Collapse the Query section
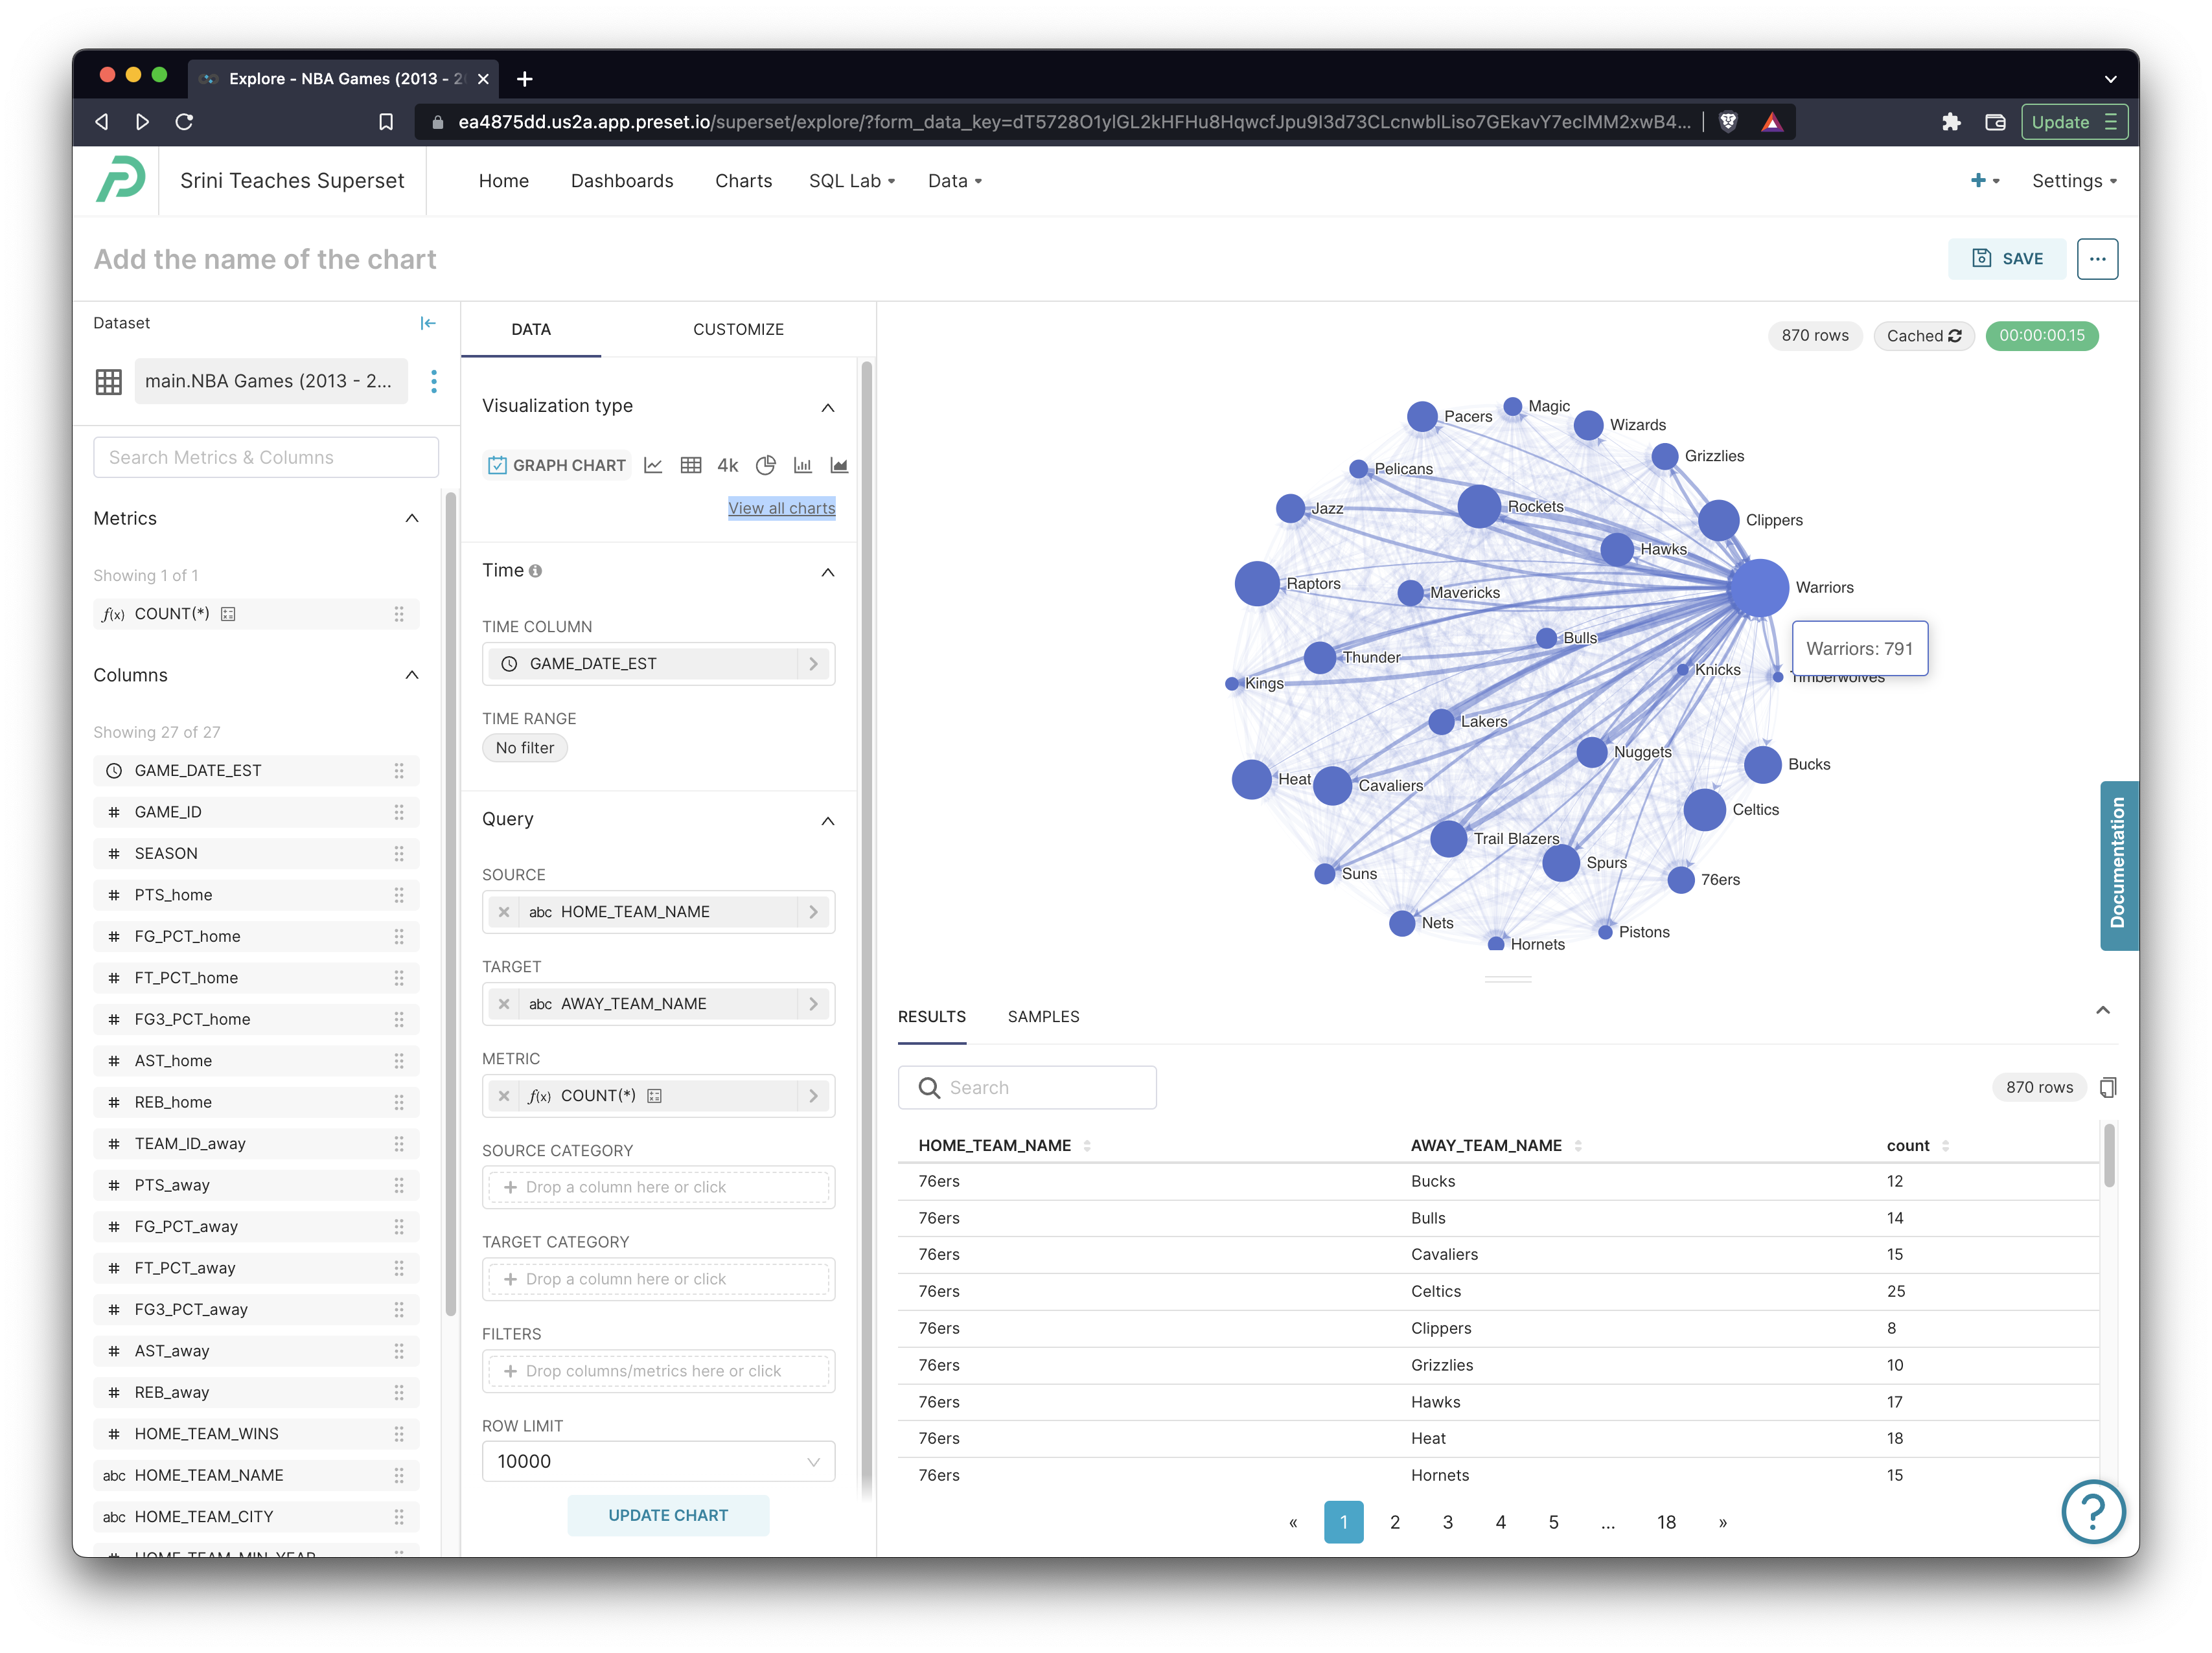The image size is (2212, 1653). (x=827, y=820)
